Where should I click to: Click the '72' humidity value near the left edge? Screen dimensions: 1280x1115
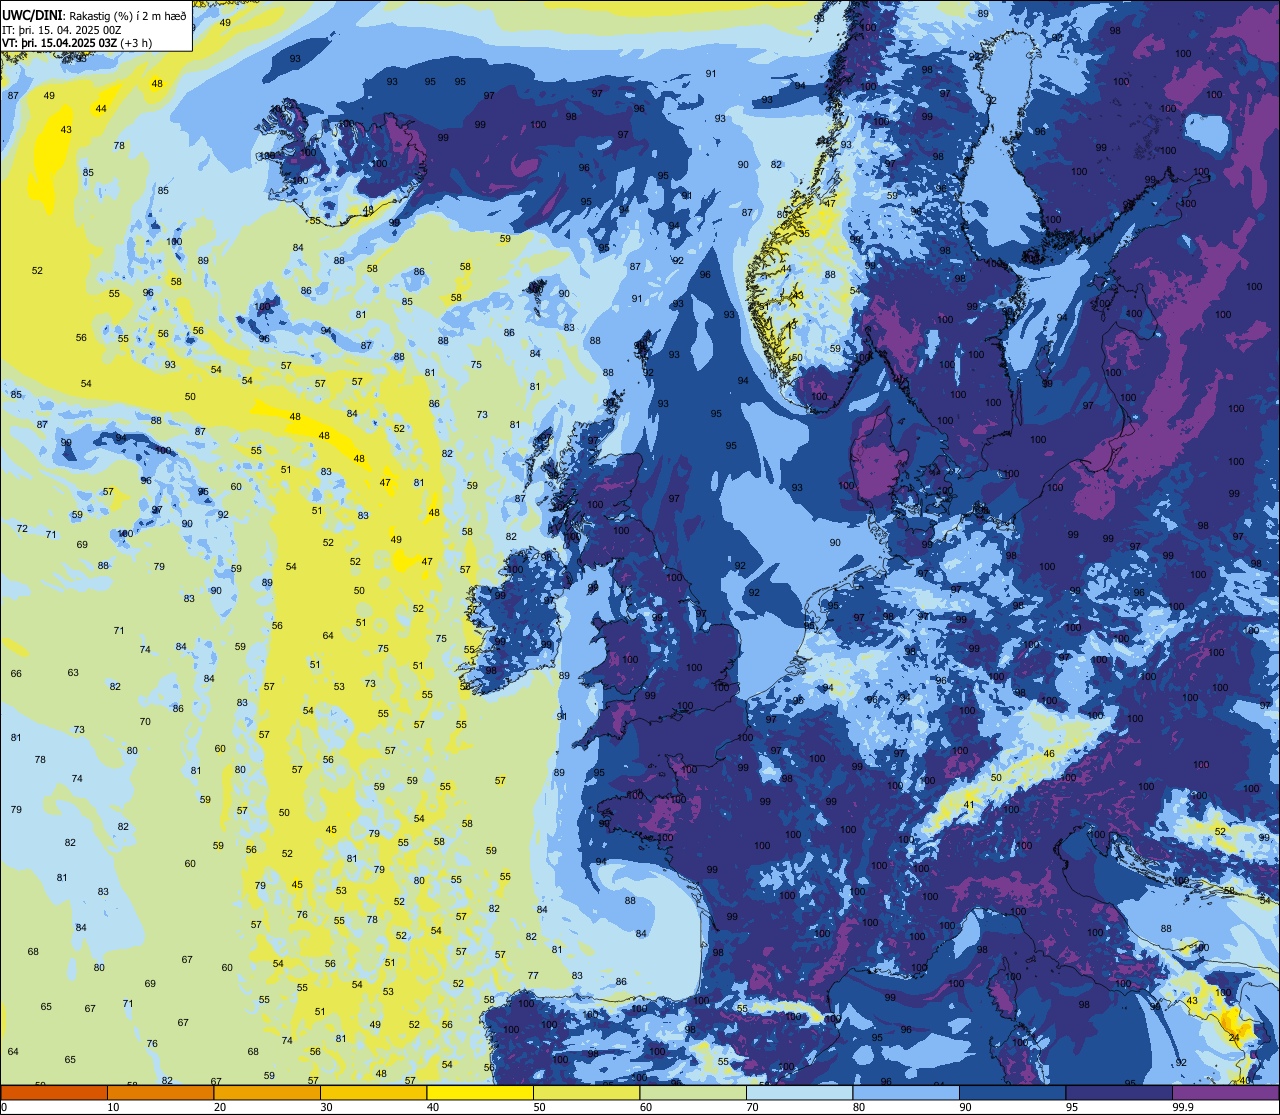(22, 528)
